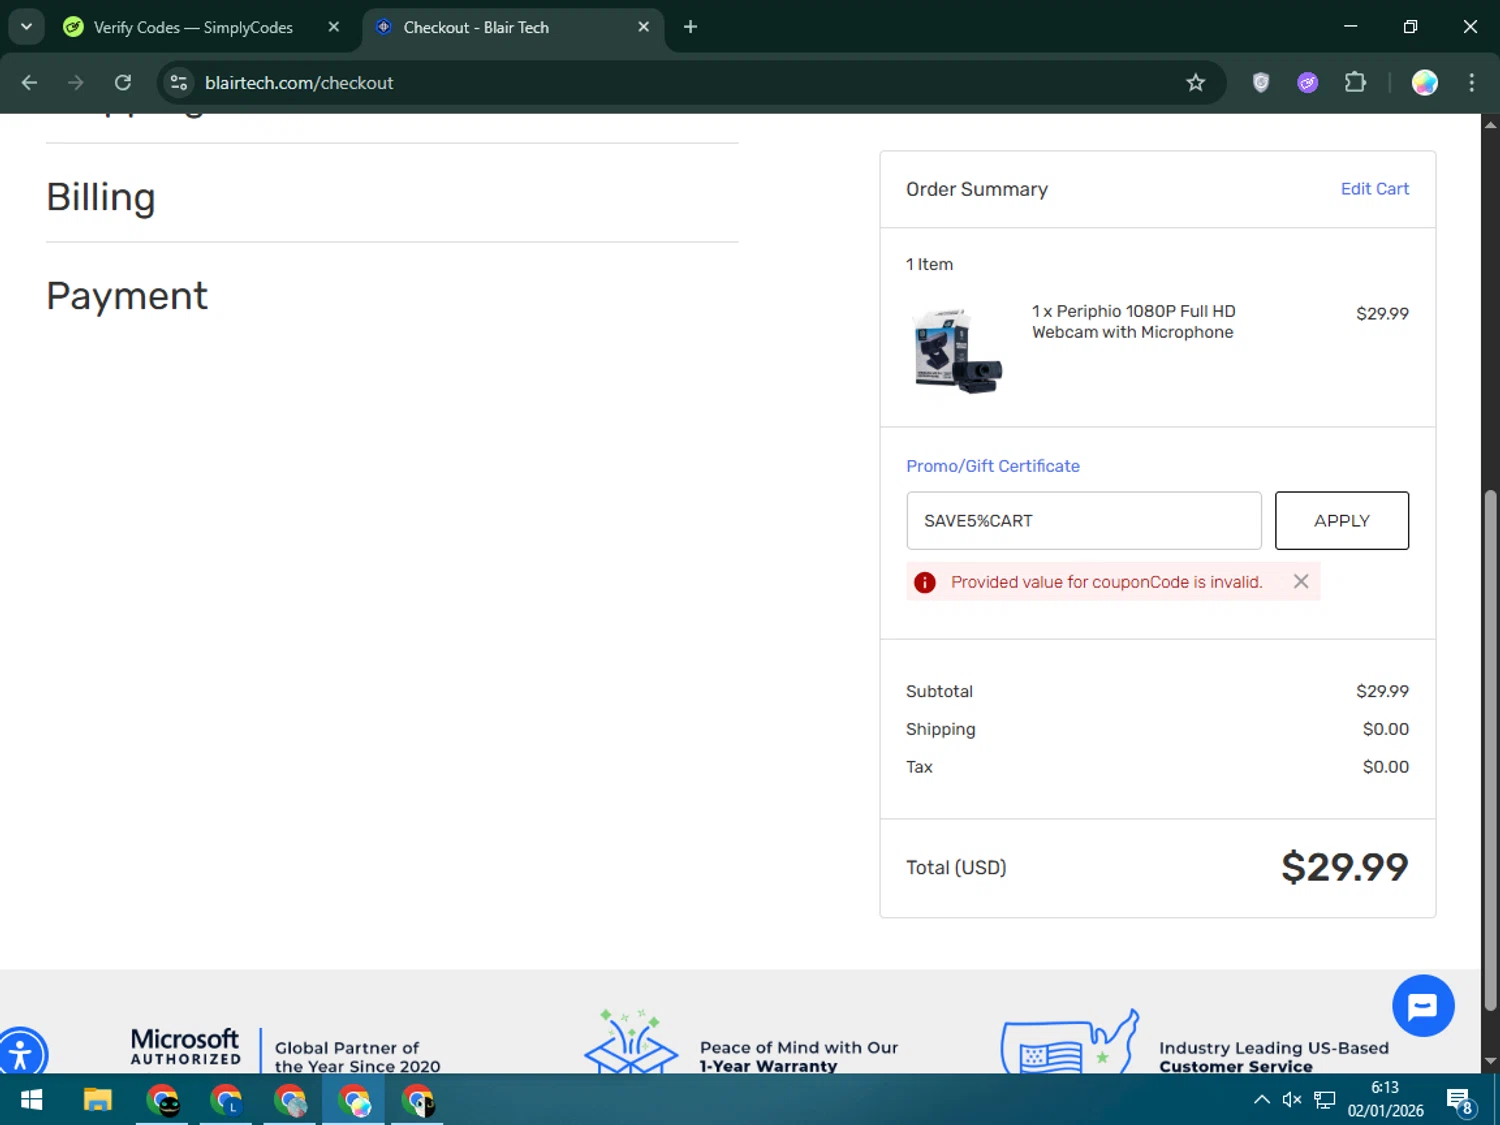Open the purple extension icon
Screen dimensions: 1500x1125
coord(1308,83)
